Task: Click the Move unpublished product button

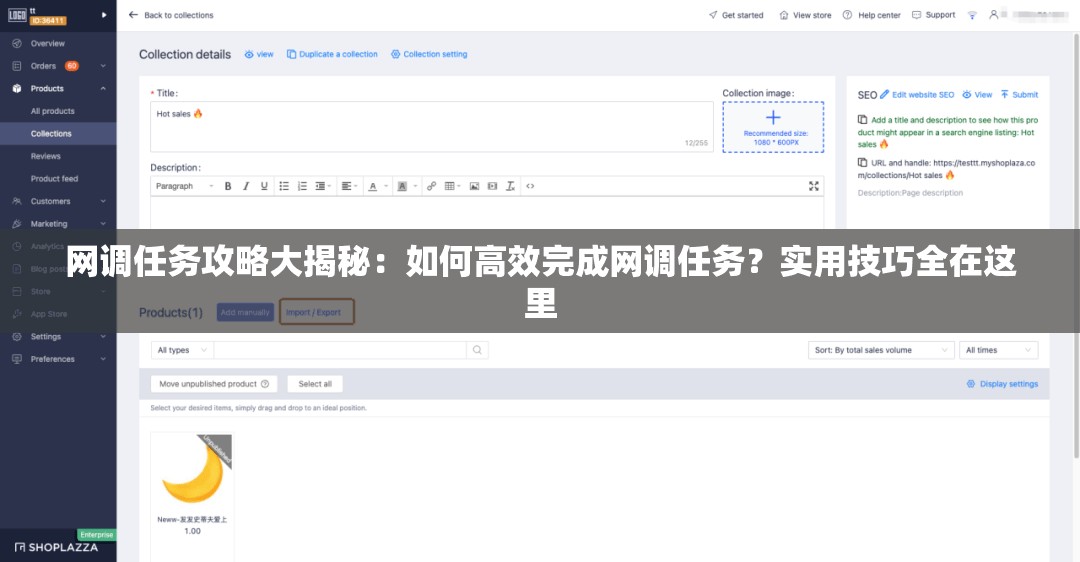Action: point(214,384)
